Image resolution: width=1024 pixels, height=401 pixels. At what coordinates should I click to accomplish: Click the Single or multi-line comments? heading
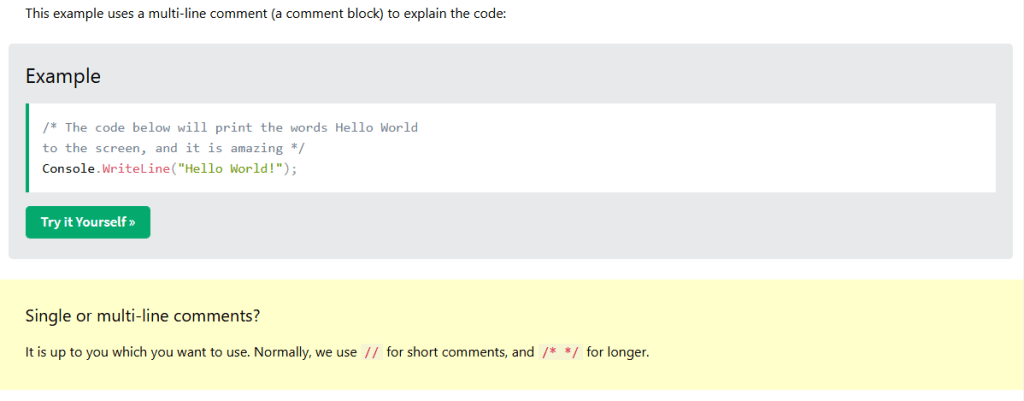tap(142, 316)
